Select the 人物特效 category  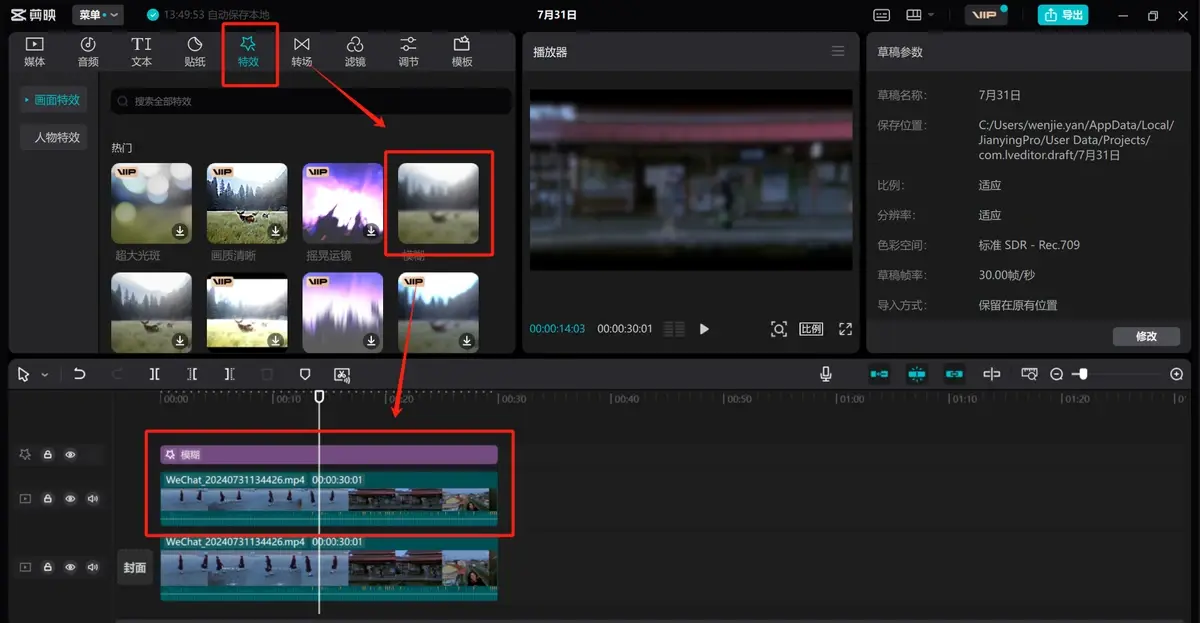click(56, 137)
